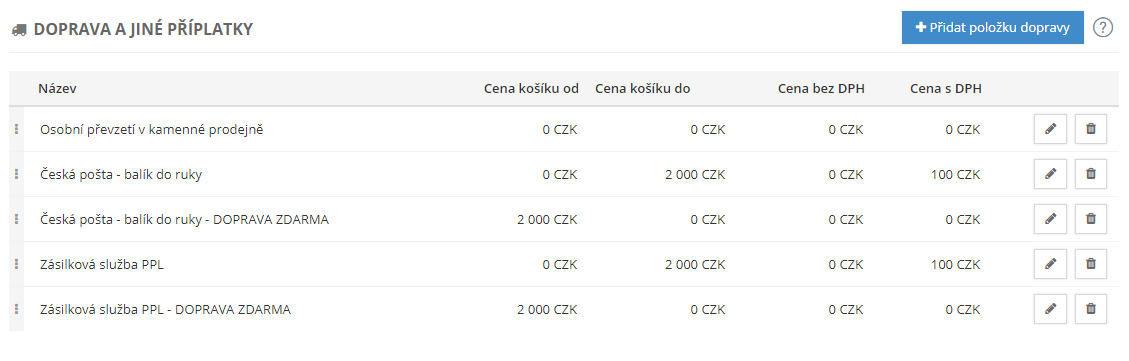Edit Česká pošta DOPRAVA ZDARMA row
The width and height of the screenshot is (1129, 361).
(x=1050, y=219)
